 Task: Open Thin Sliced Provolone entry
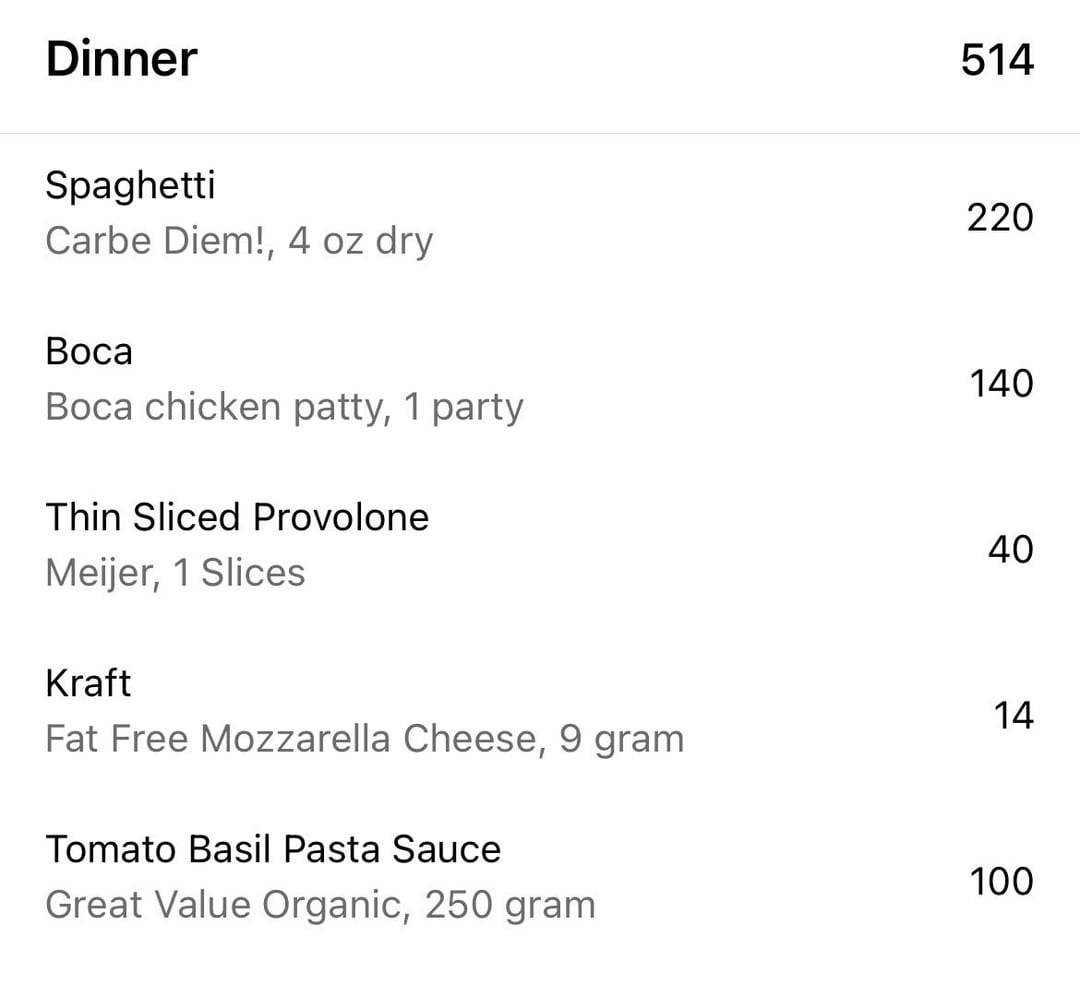[540, 546]
